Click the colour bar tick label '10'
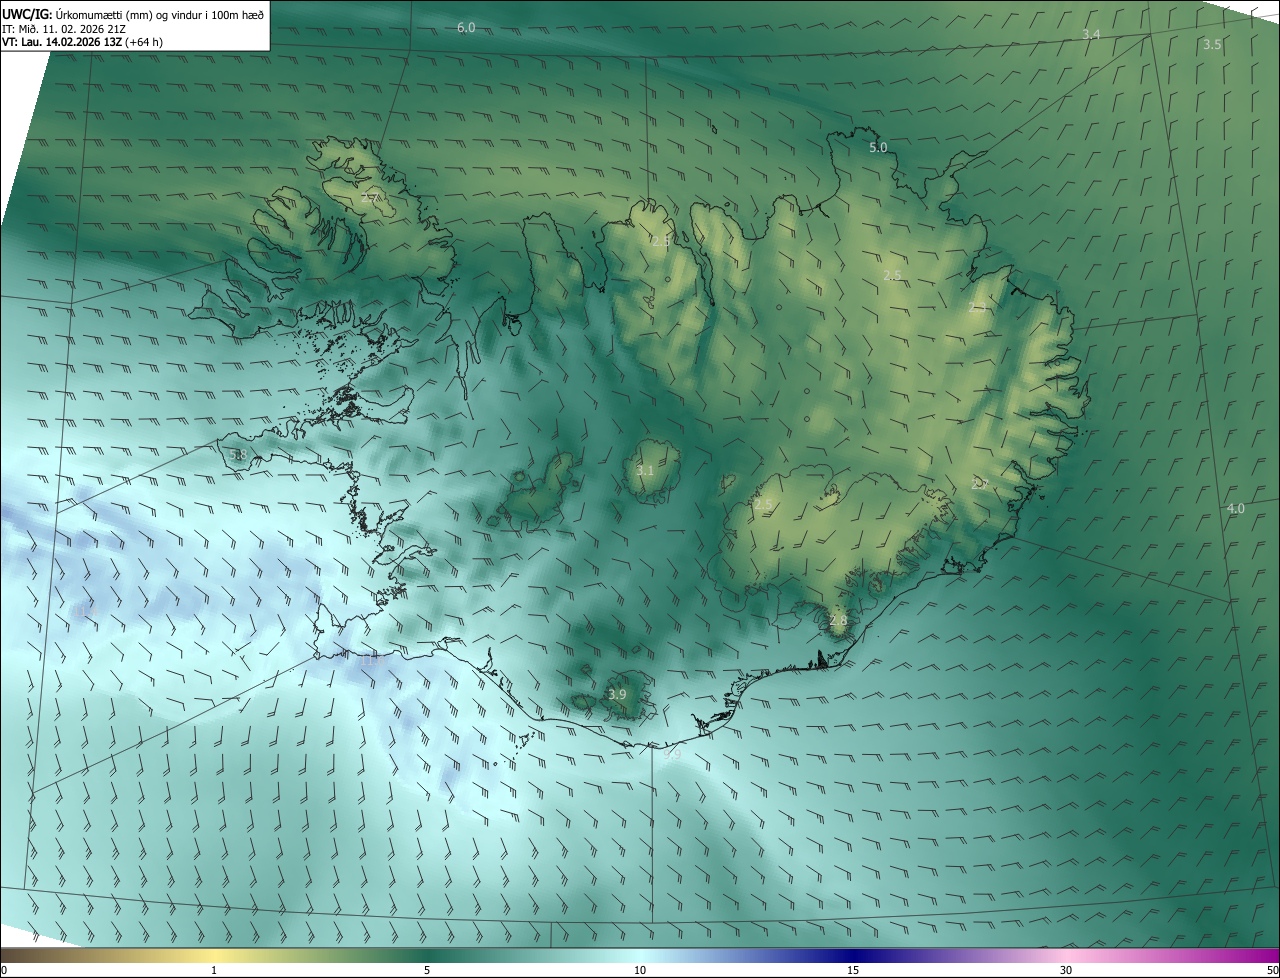Viewport: 1280px width, 978px height. (x=640, y=970)
